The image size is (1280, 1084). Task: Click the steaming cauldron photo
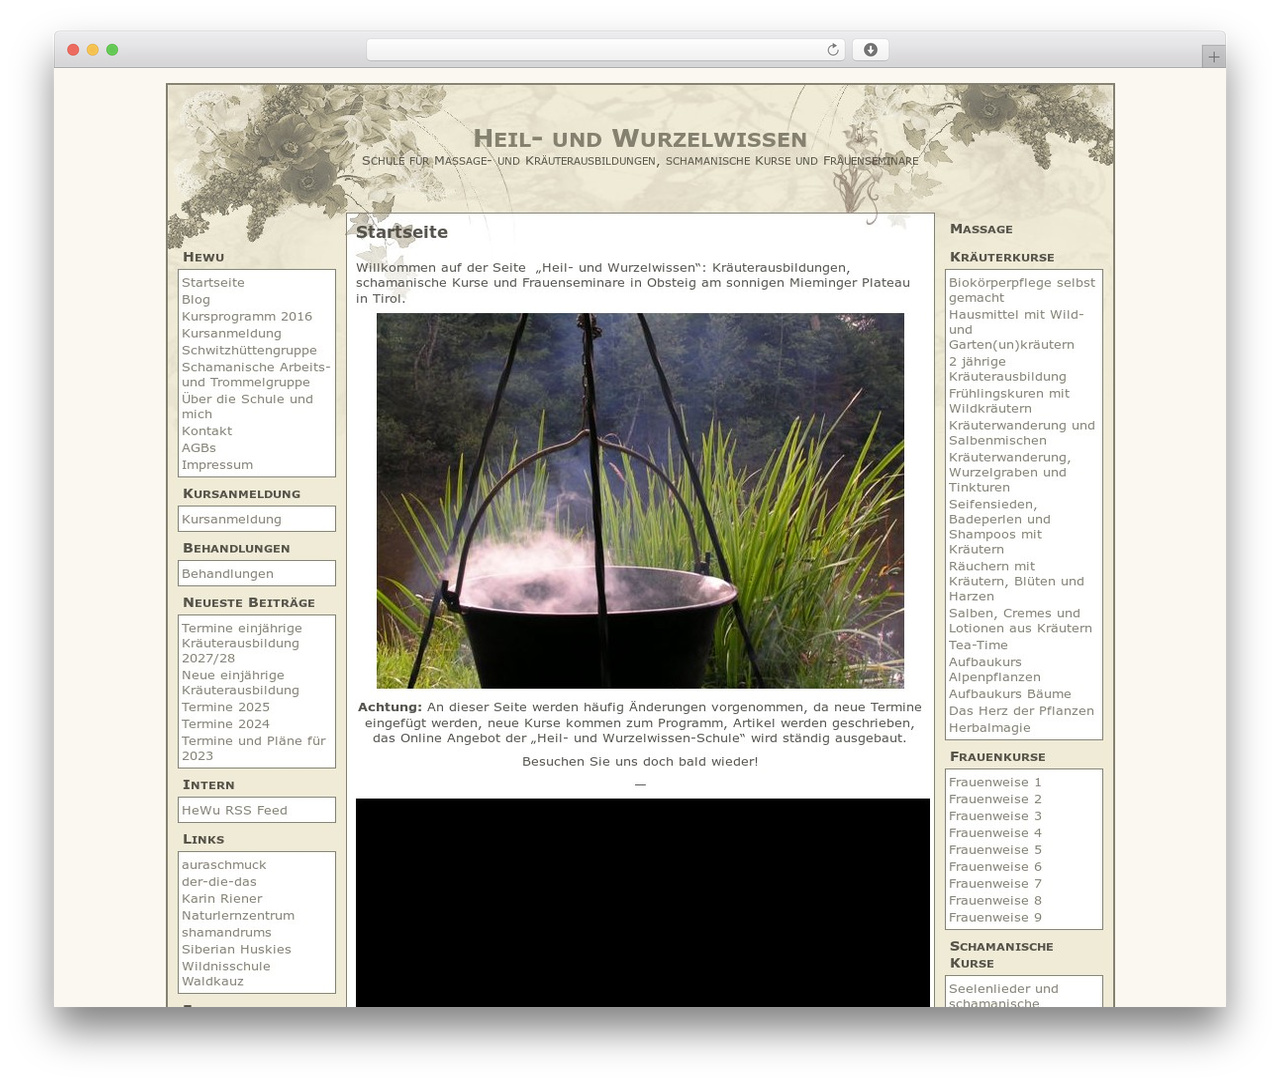tap(640, 501)
